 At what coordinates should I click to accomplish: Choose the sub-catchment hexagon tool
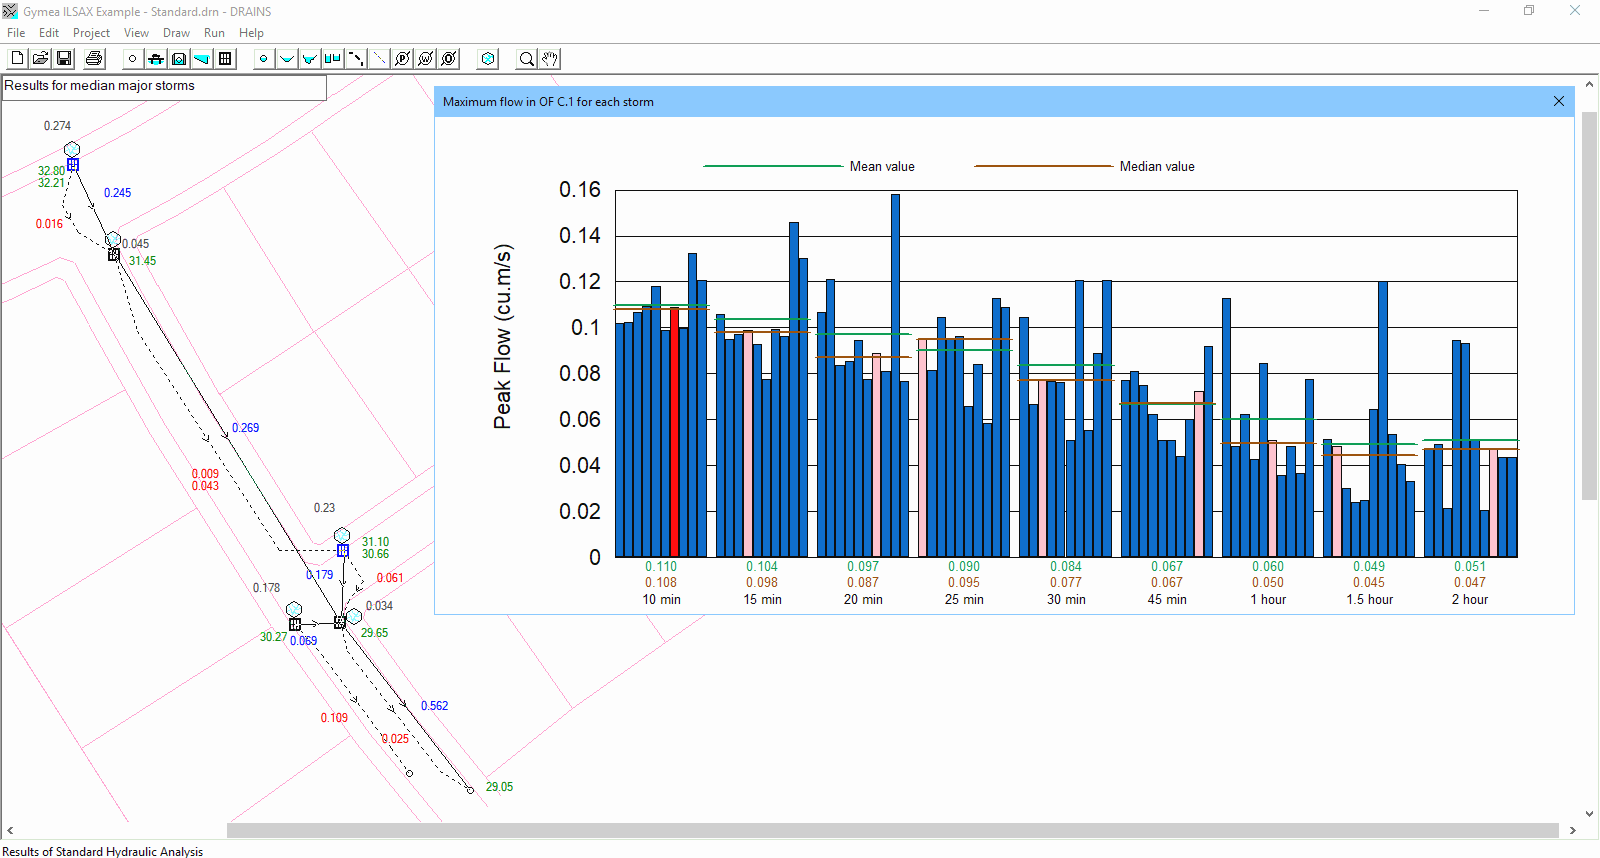pyautogui.click(x=488, y=59)
